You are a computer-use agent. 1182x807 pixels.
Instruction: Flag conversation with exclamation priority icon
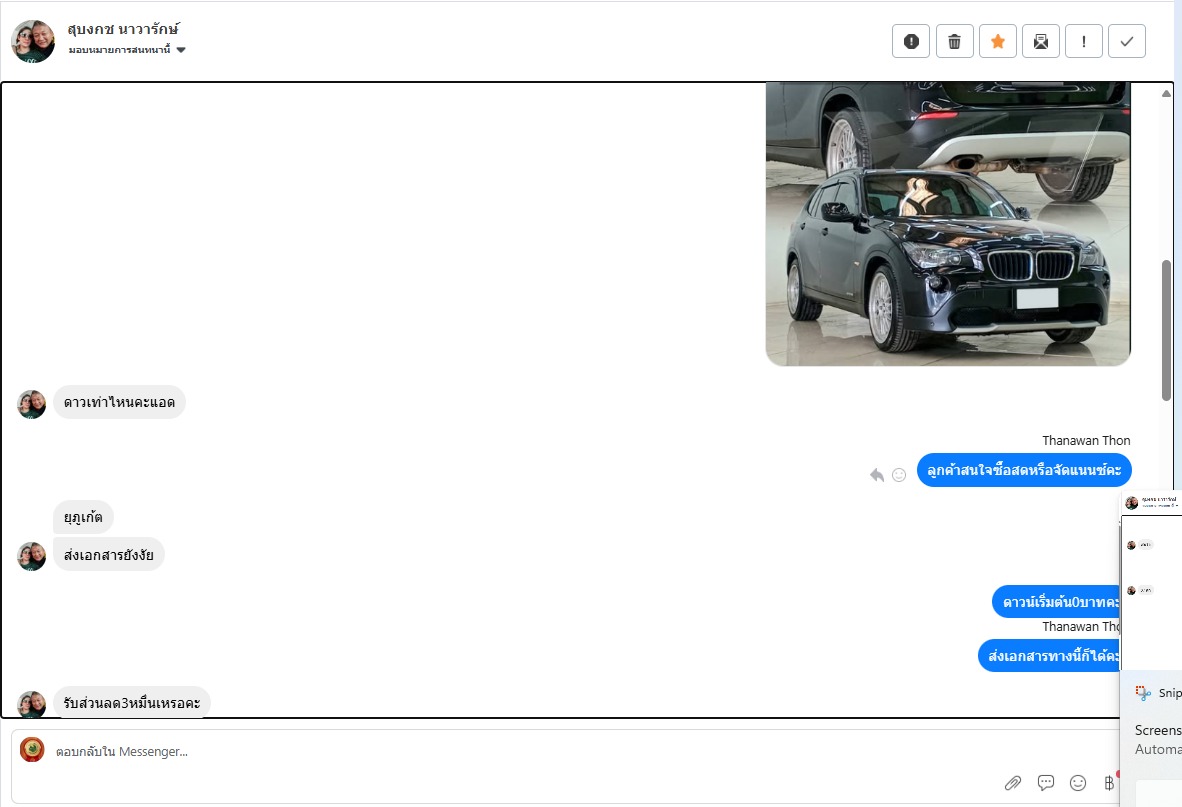[1084, 41]
